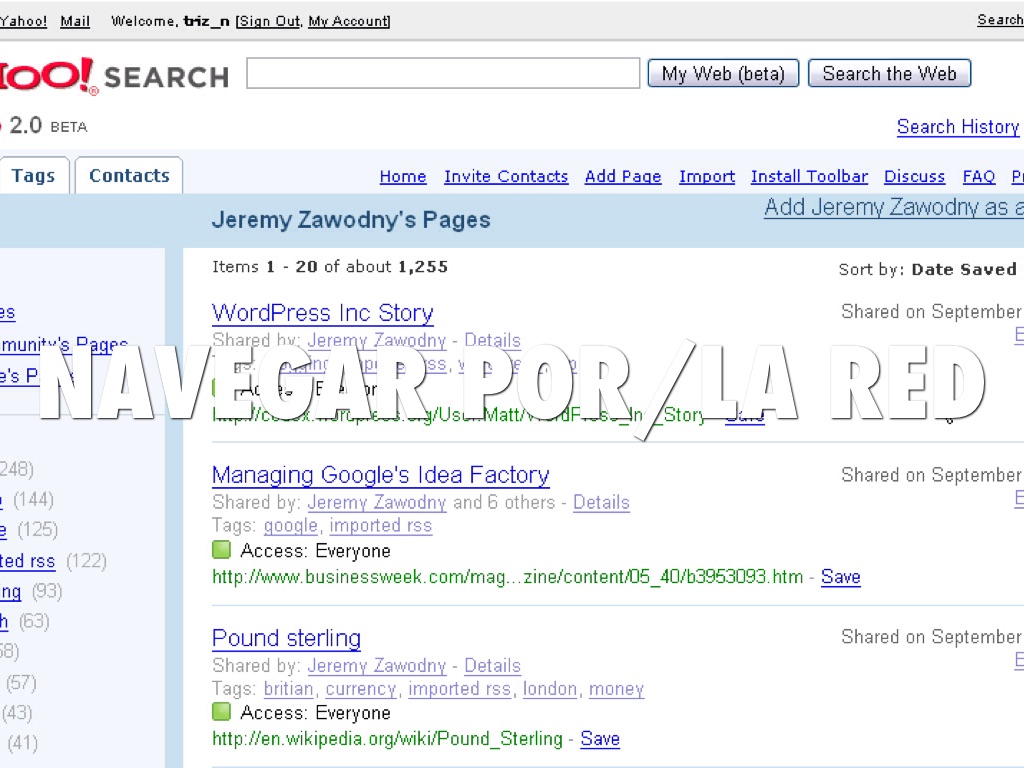Select the london tag under Pound sterling
This screenshot has width=1024, height=768.
(x=549, y=689)
